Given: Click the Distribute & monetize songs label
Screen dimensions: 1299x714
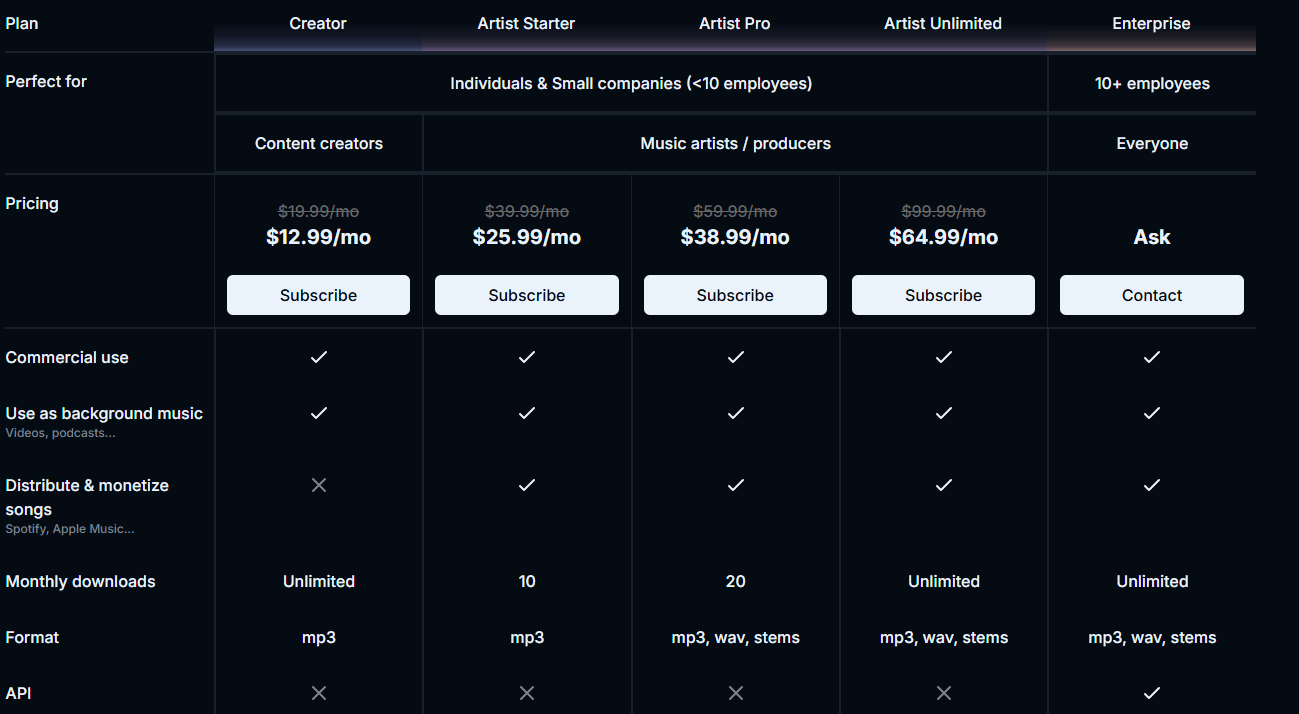Looking at the screenshot, I should click(x=87, y=497).
